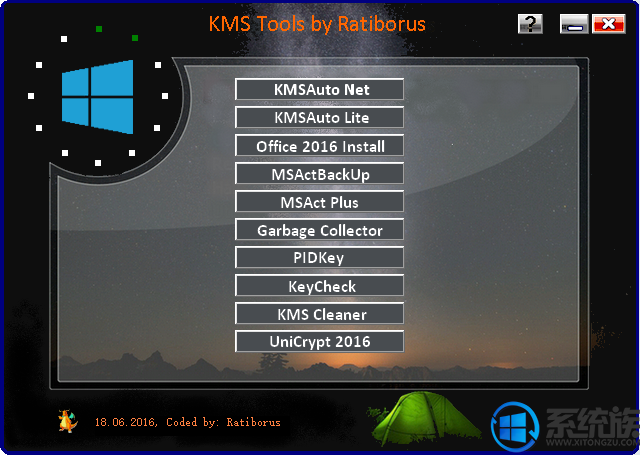Click the blue Windows logo
Viewport: 640px width, 455px height.
point(98,97)
